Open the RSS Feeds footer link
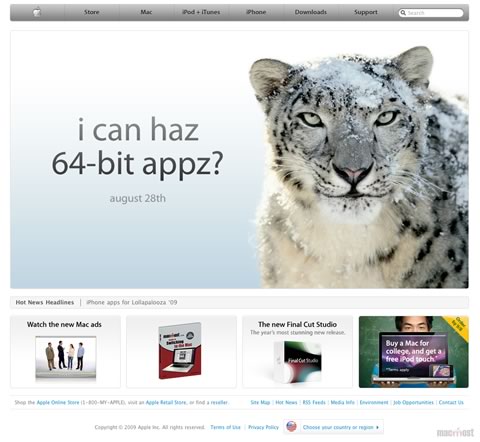This screenshot has width=480, height=442. pyautogui.click(x=314, y=402)
